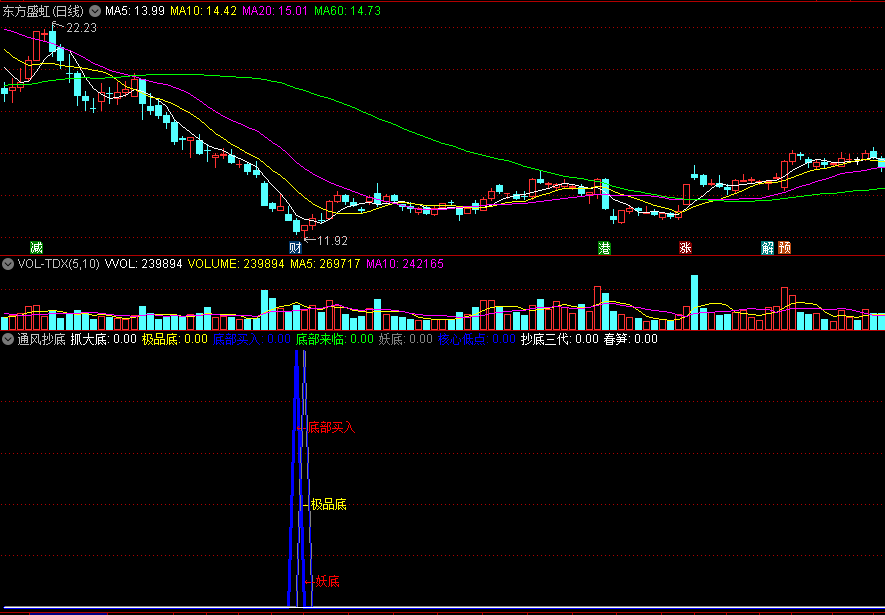Click the red 底部买入 signal label on chart
This screenshot has height=615, width=885.
(332, 428)
